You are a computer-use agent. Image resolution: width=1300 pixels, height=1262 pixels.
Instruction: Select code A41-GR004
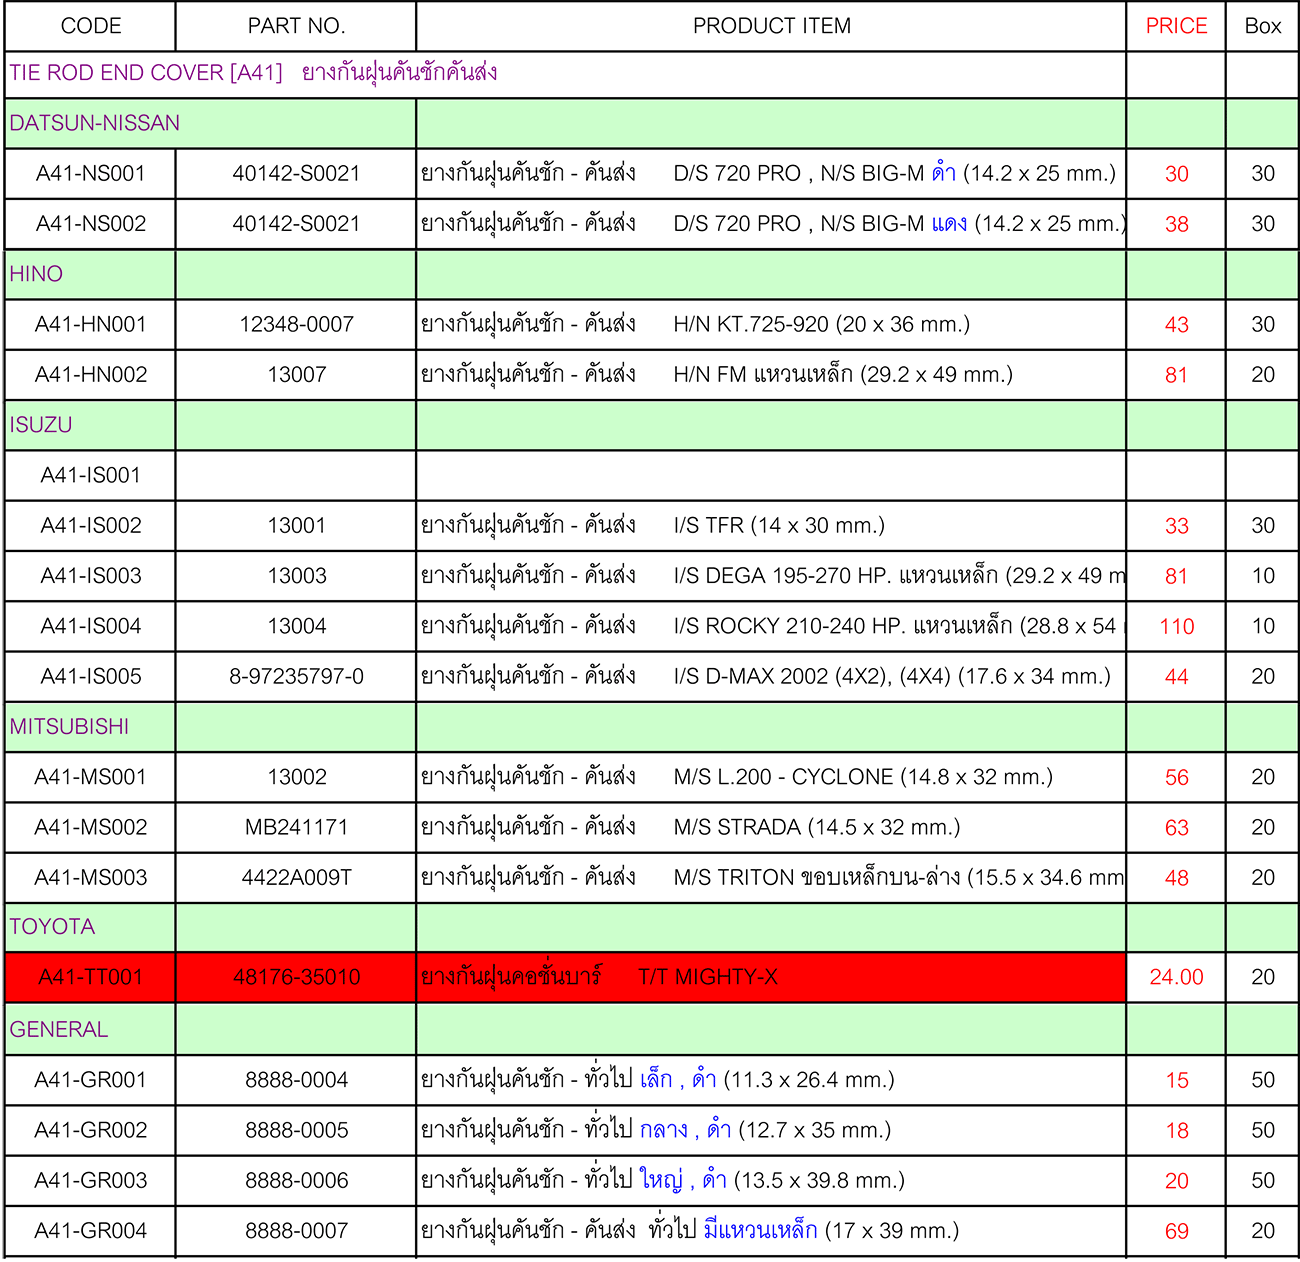point(91,1231)
